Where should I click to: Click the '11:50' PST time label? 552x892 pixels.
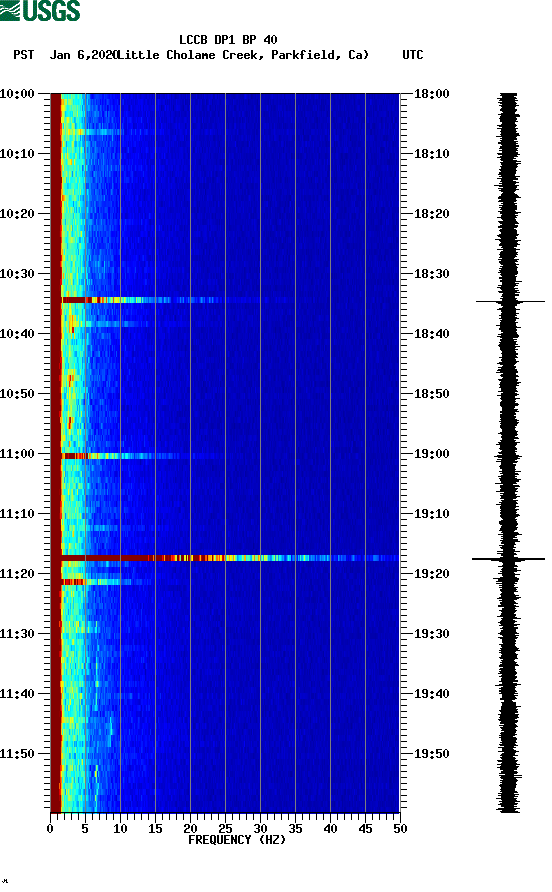[x=18, y=754]
